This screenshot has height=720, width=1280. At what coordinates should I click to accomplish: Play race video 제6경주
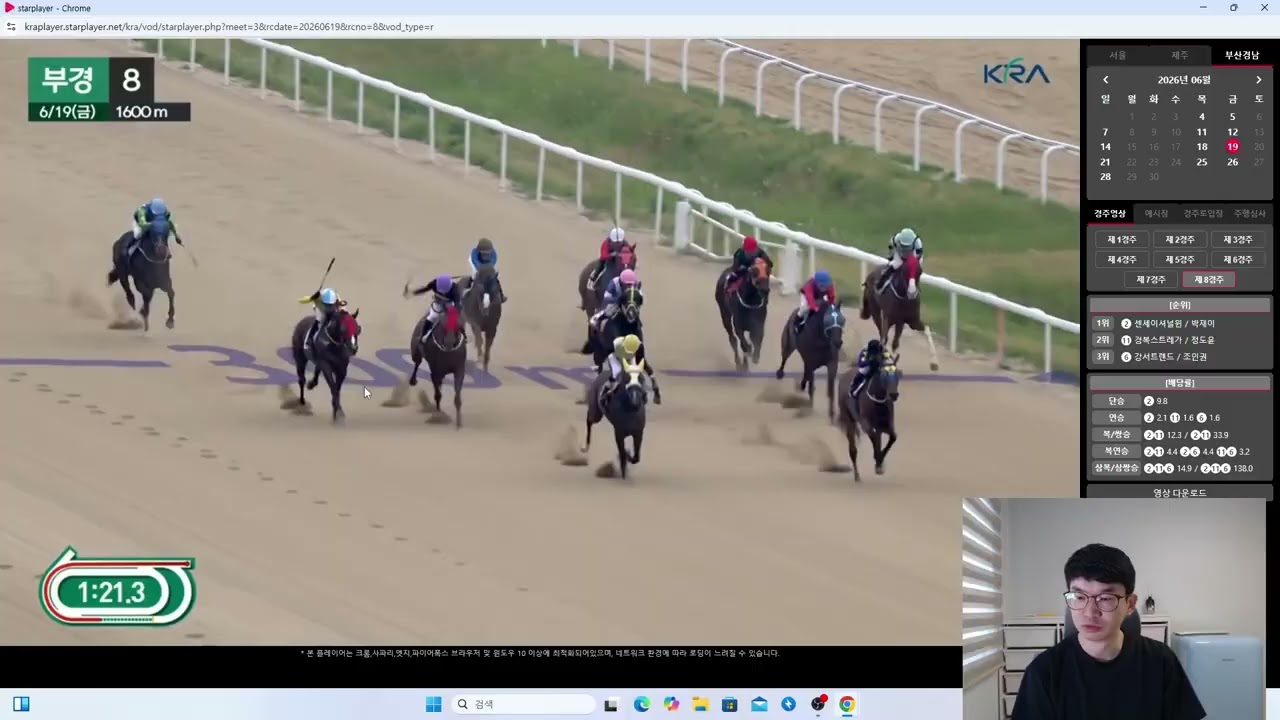point(1237,260)
